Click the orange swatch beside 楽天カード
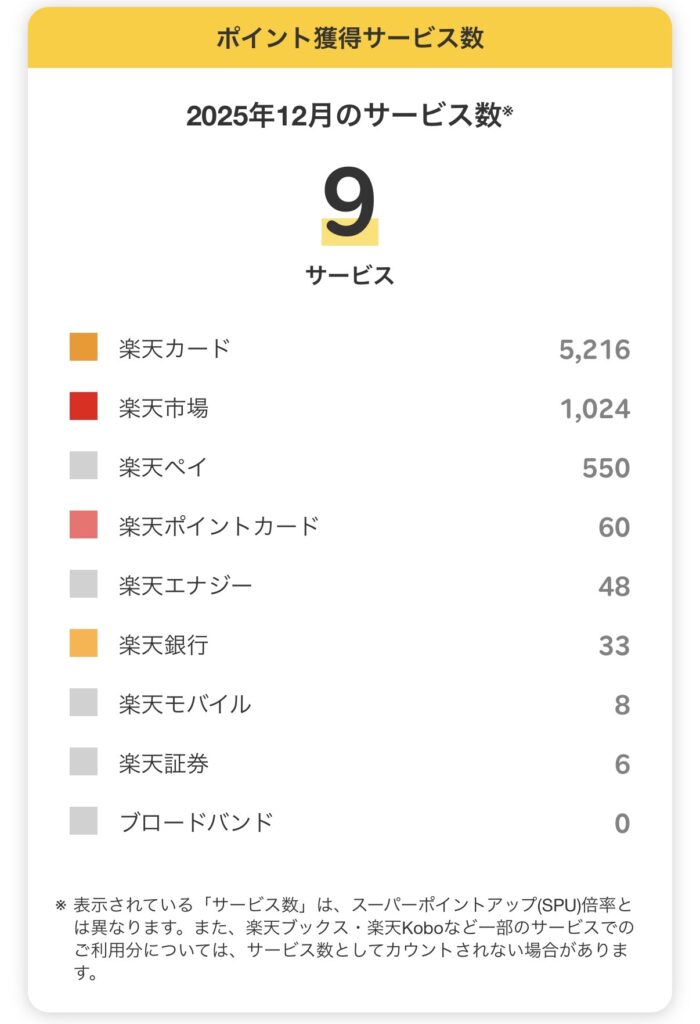700x1024 pixels. [84, 348]
